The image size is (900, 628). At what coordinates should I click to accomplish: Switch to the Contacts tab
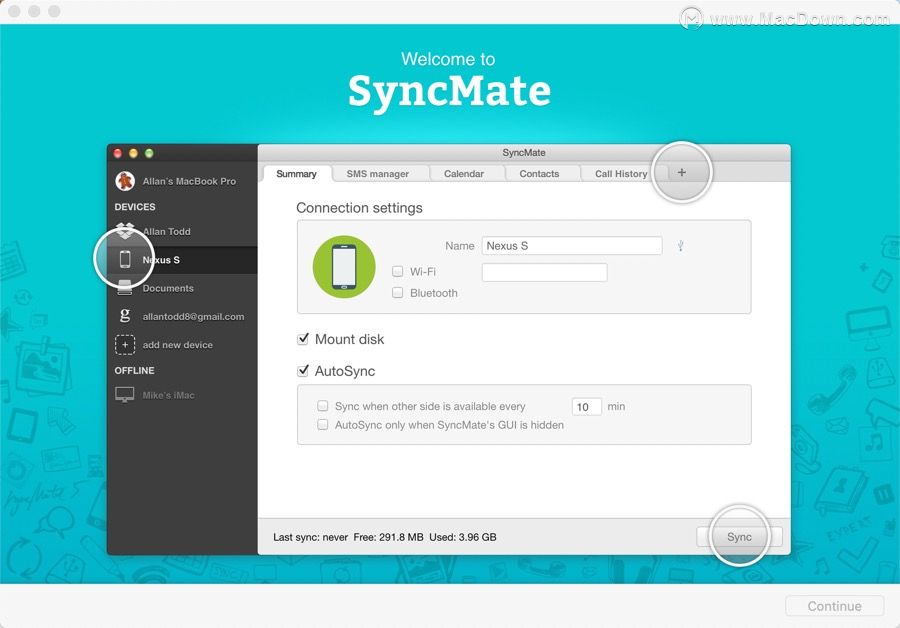[539, 173]
